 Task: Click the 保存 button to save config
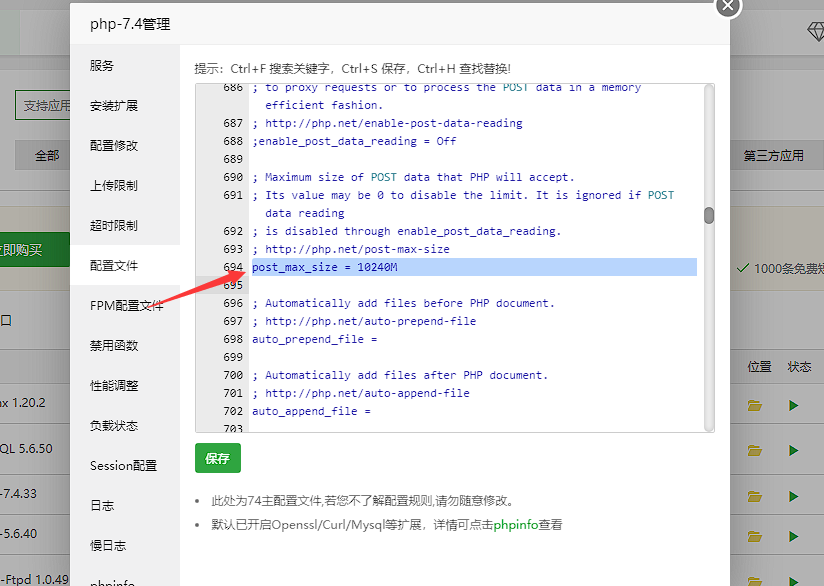pos(217,458)
